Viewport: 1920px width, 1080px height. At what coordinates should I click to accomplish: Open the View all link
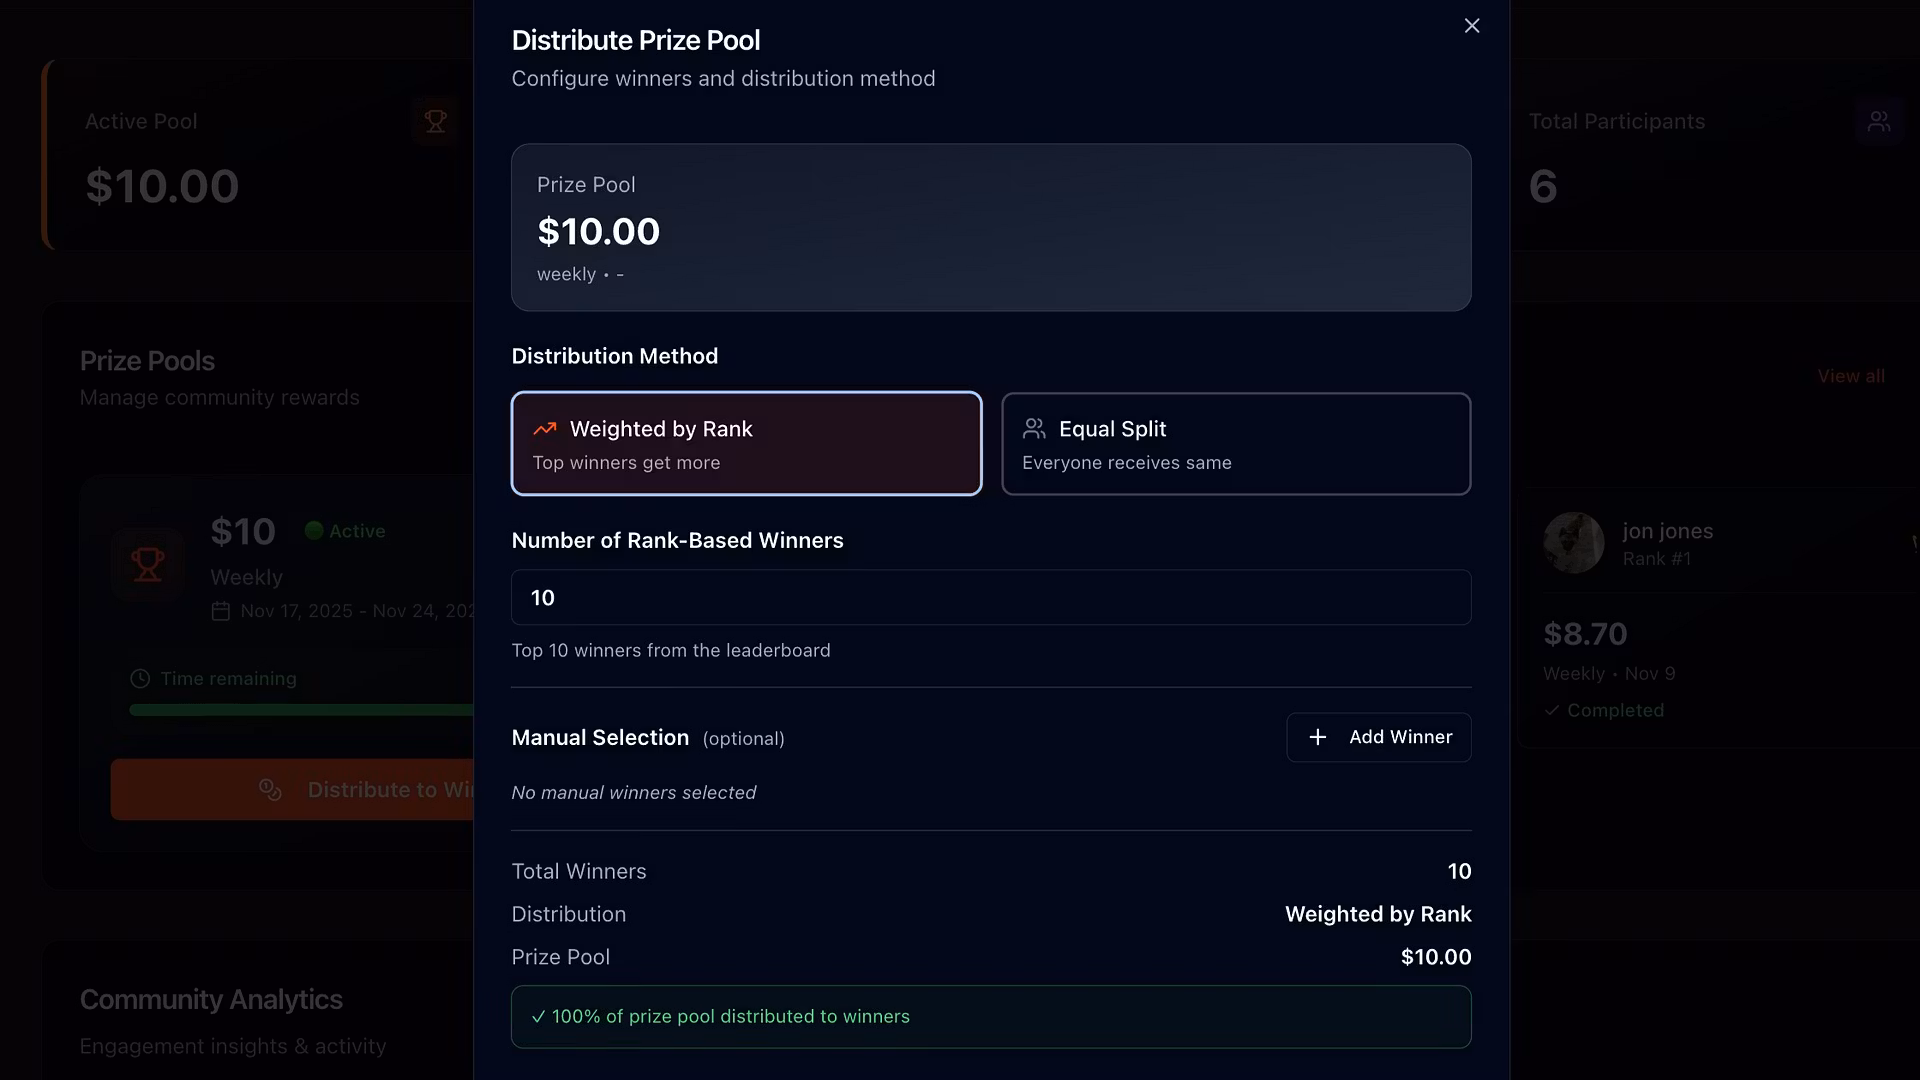[x=1850, y=376]
